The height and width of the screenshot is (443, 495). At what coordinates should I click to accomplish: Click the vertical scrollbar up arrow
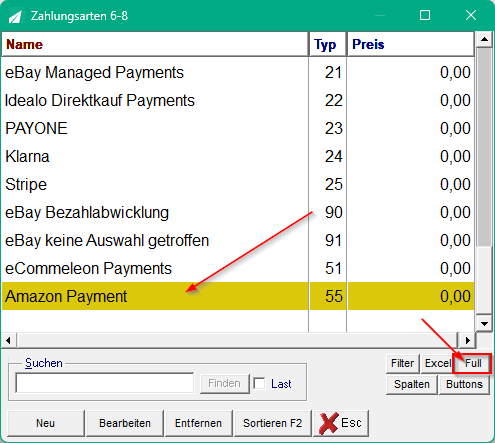point(484,39)
